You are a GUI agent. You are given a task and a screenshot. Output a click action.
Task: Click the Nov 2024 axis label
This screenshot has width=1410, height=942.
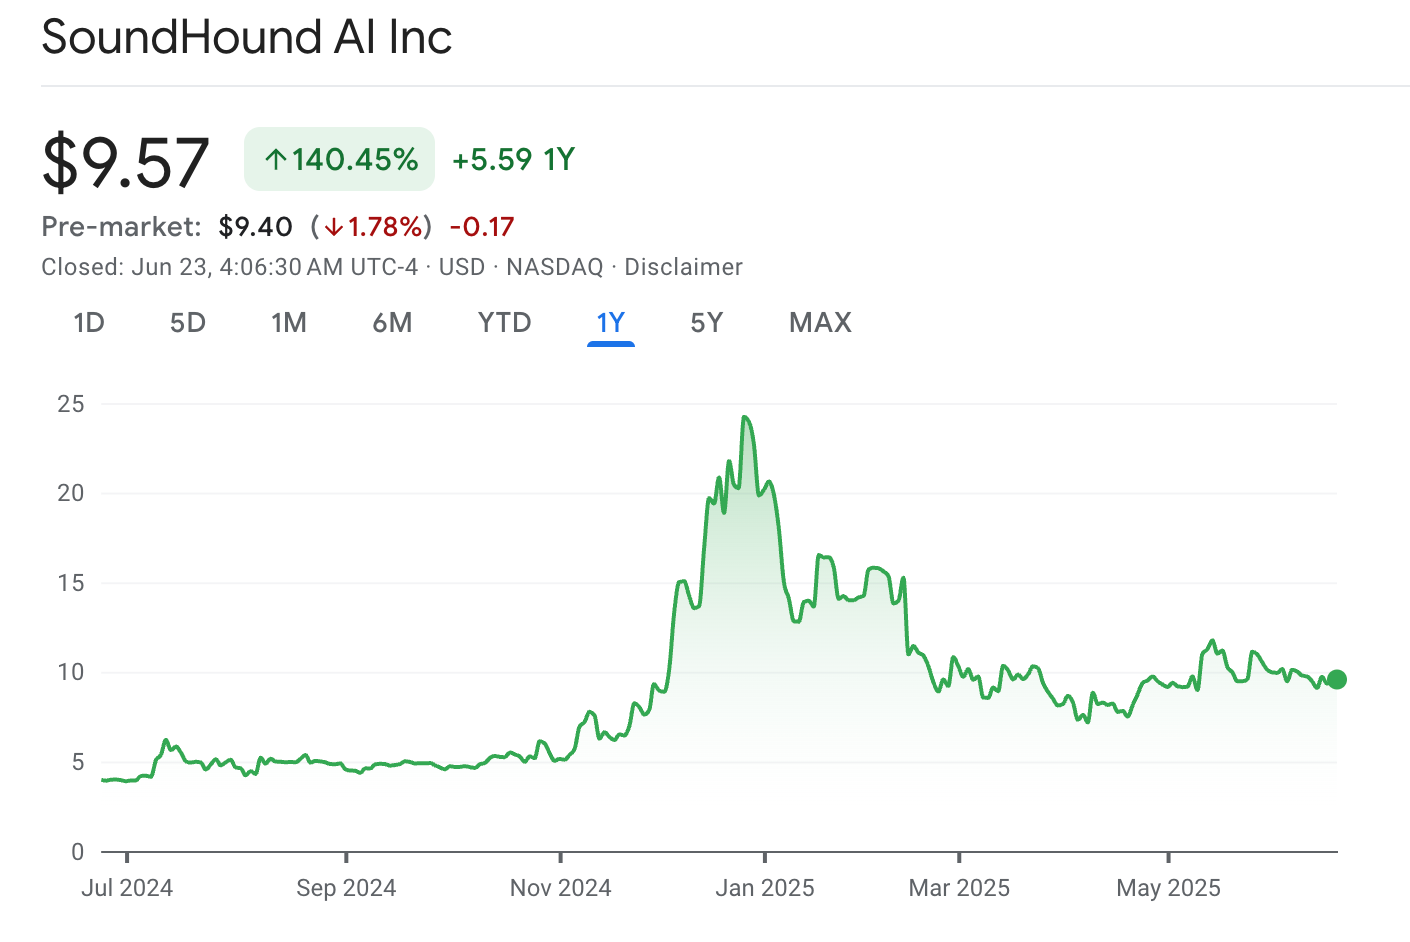click(560, 888)
